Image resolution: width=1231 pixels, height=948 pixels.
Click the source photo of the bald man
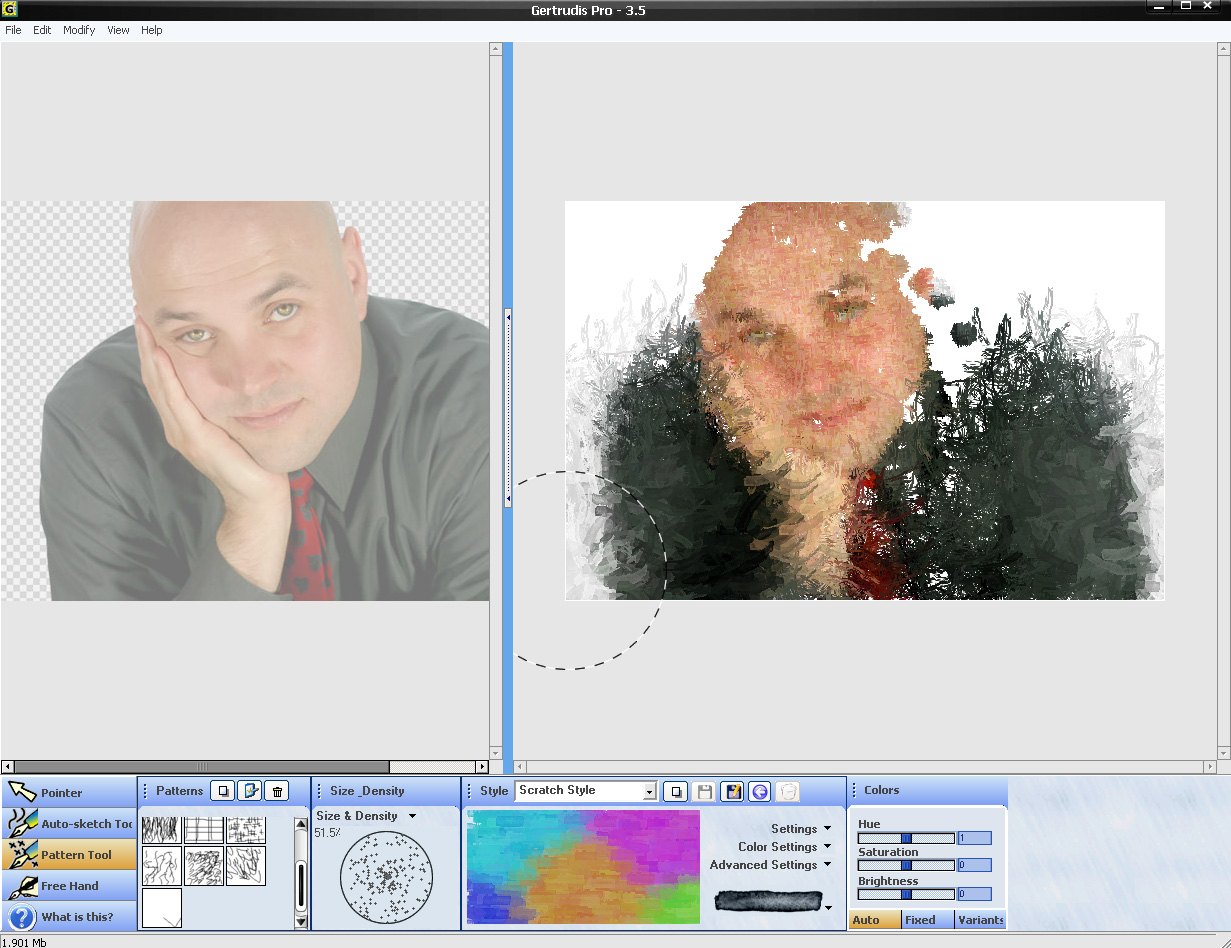(245, 401)
